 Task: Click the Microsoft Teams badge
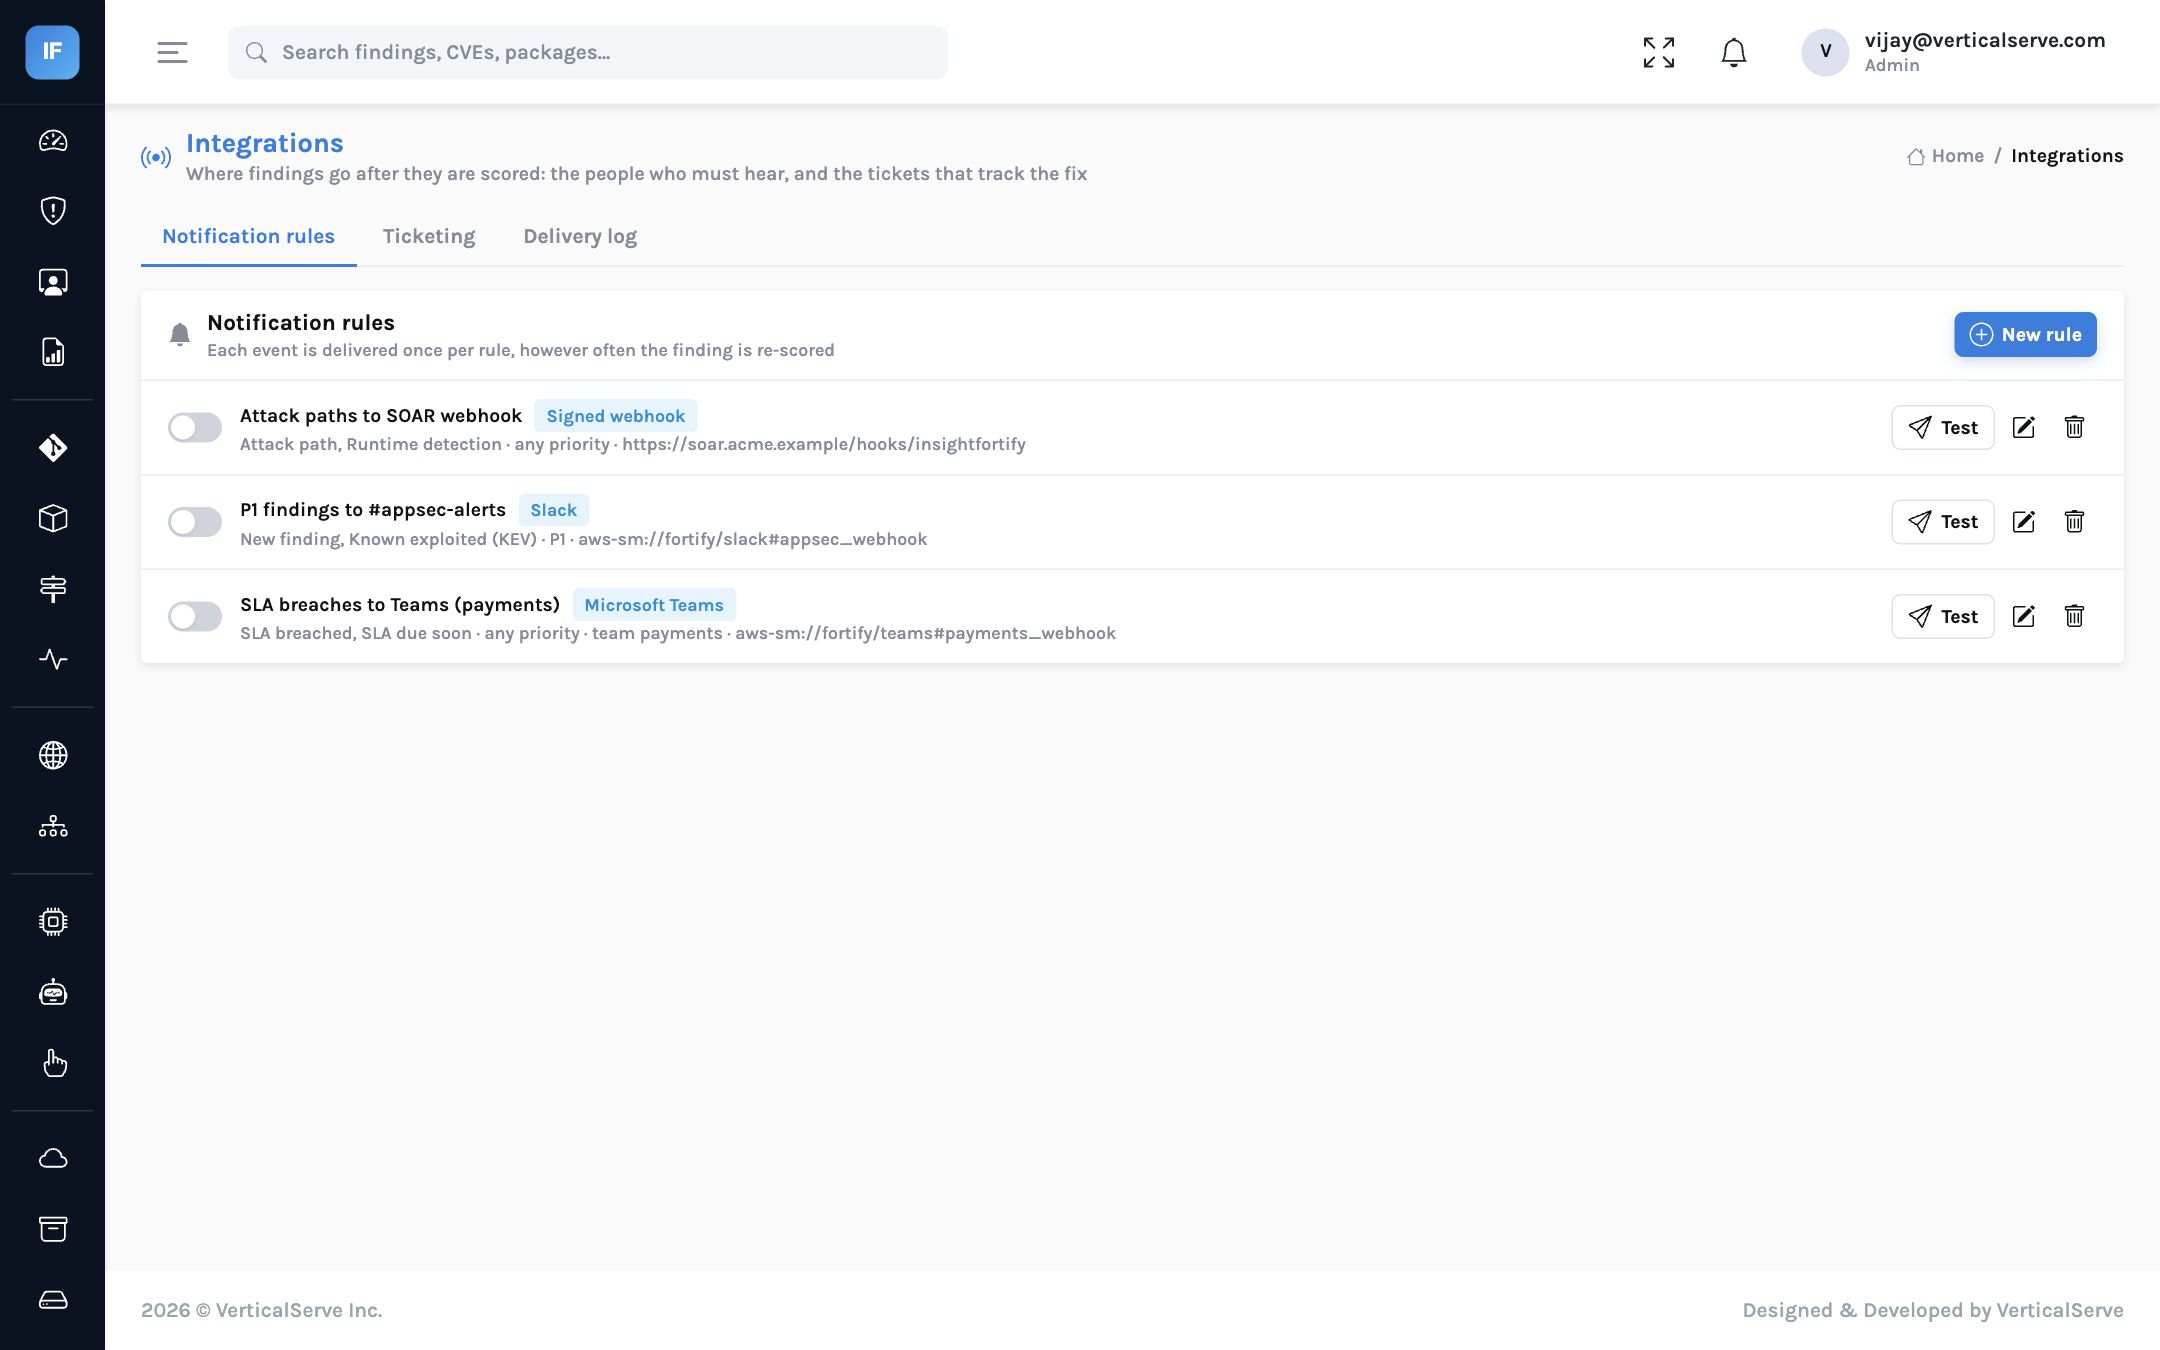pos(654,605)
